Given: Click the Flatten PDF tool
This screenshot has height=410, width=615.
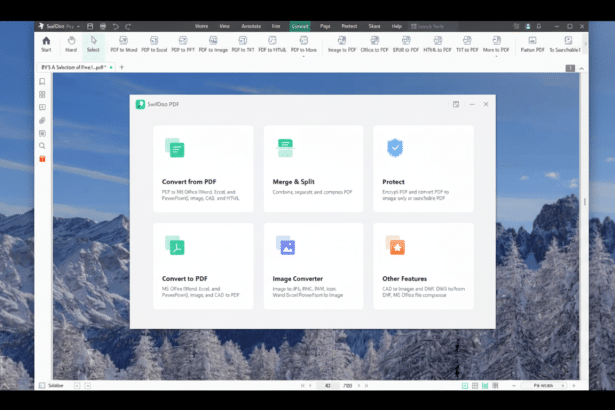Looking at the screenshot, I should click(531, 43).
